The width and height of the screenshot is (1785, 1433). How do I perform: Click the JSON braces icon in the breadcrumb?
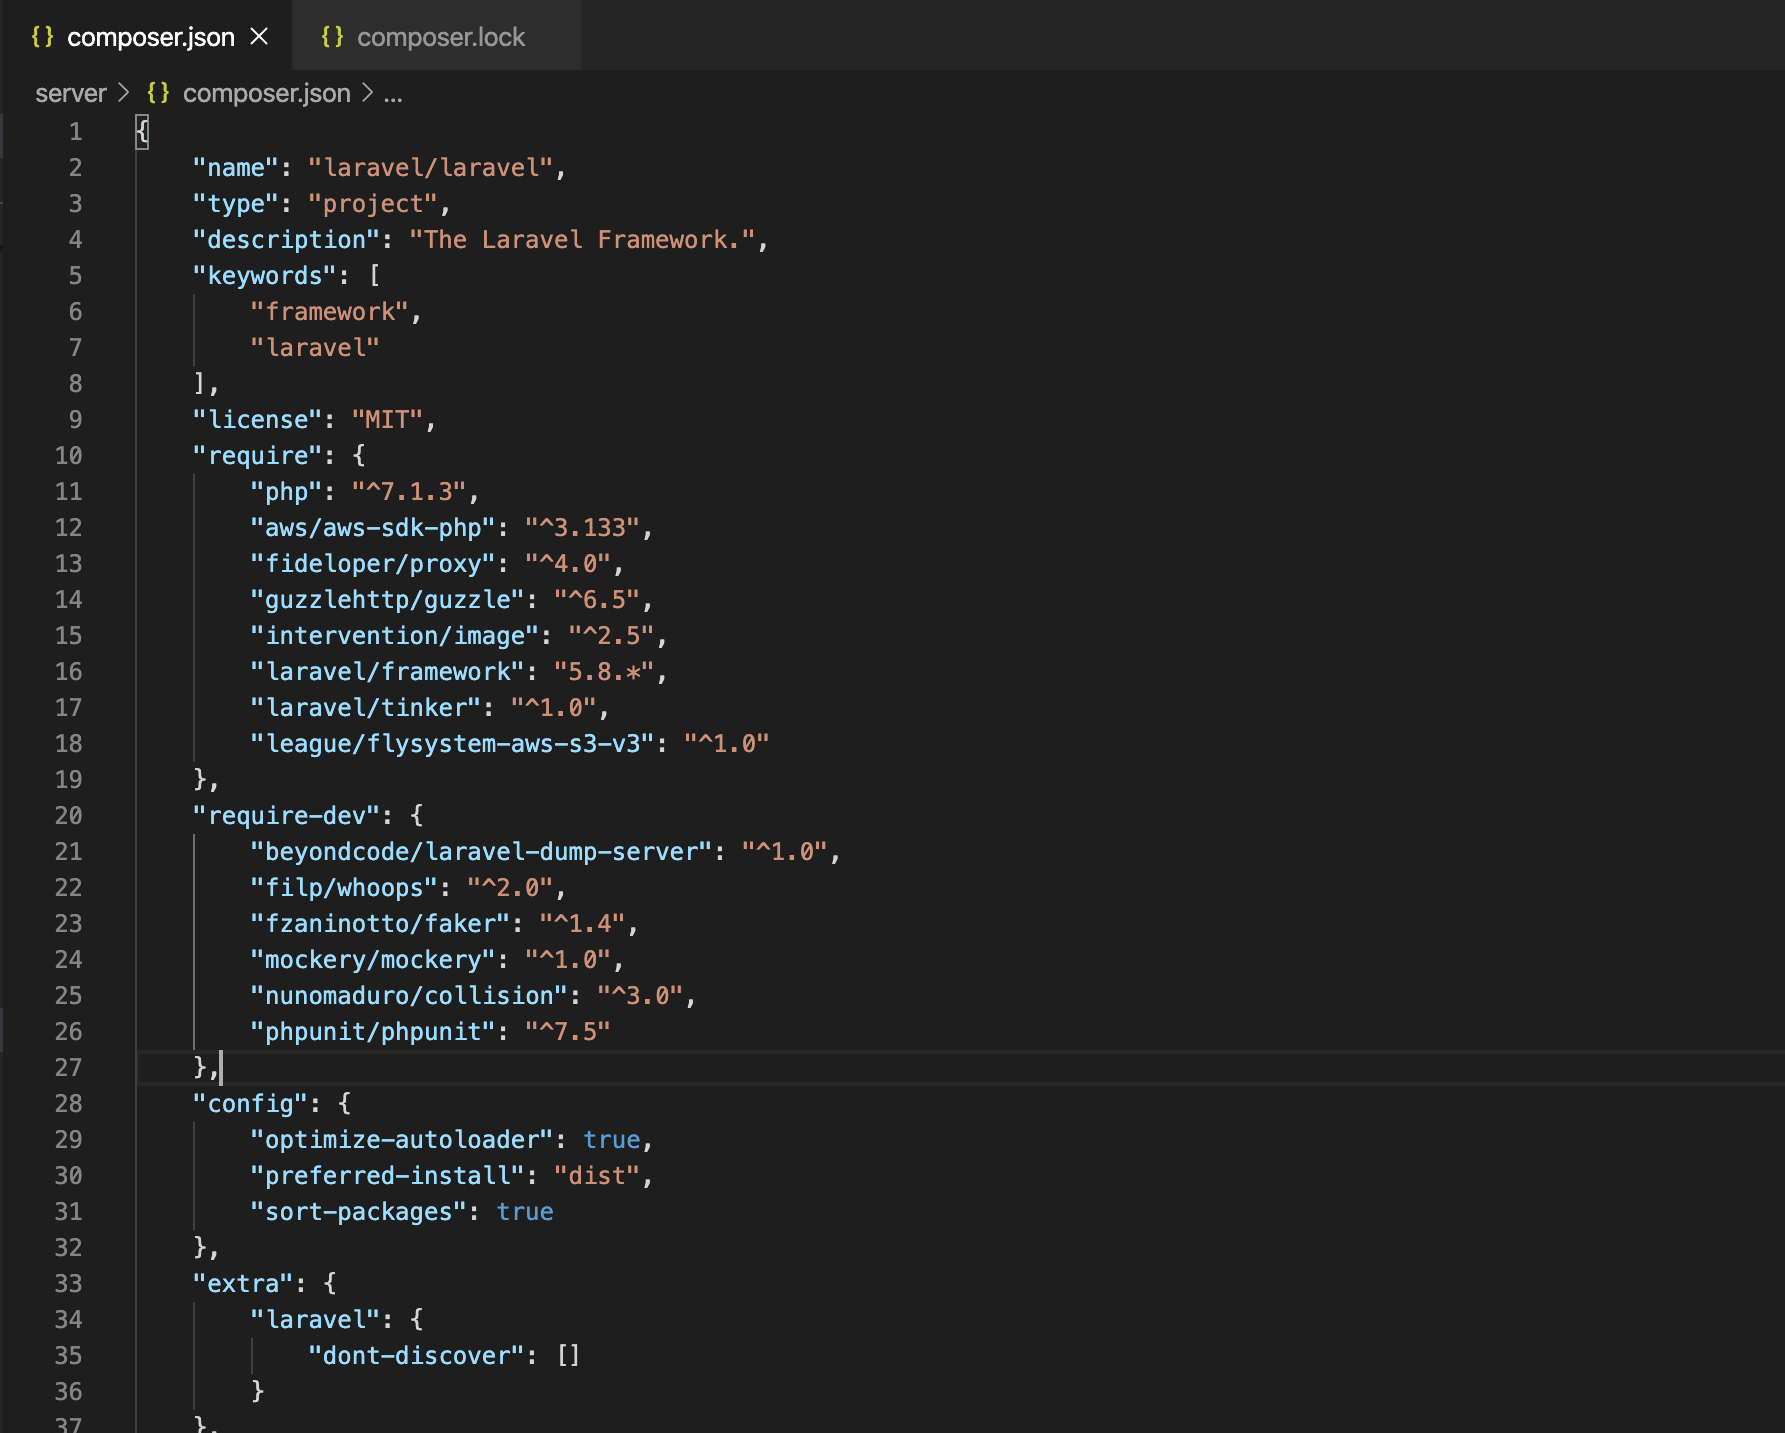click(x=158, y=93)
